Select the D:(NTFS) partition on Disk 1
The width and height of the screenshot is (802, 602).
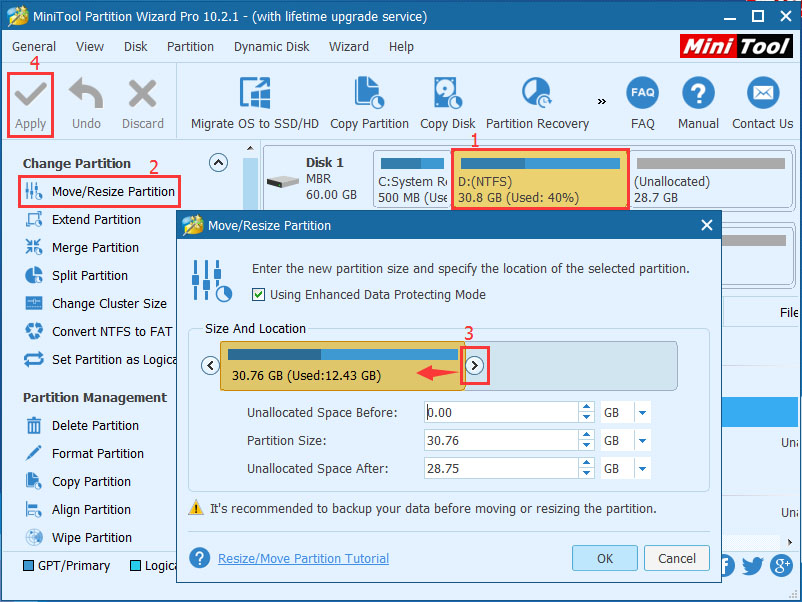(x=540, y=179)
